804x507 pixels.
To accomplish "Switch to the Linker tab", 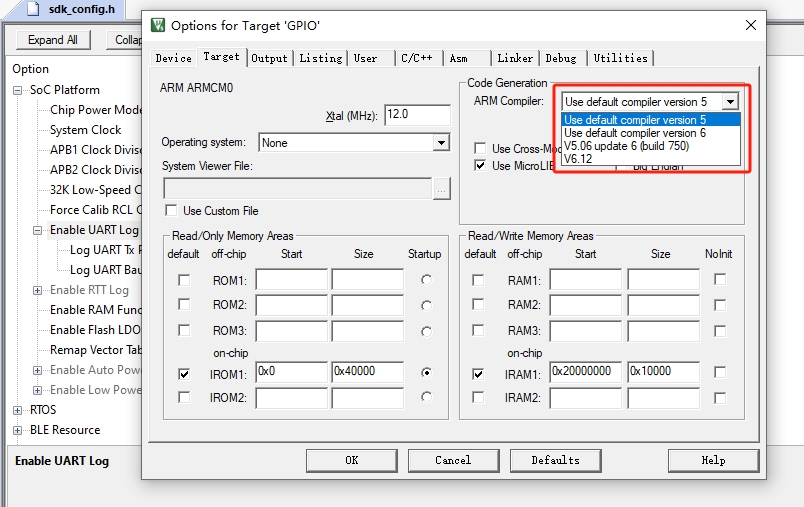I will pyautogui.click(x=515, y=58).
